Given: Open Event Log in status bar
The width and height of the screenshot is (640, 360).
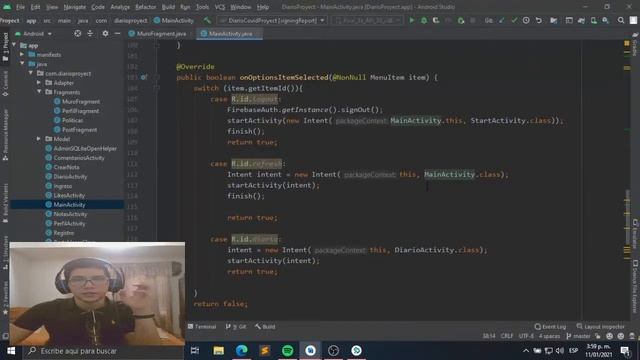Looking at the screenshot, I should (550, 327).
